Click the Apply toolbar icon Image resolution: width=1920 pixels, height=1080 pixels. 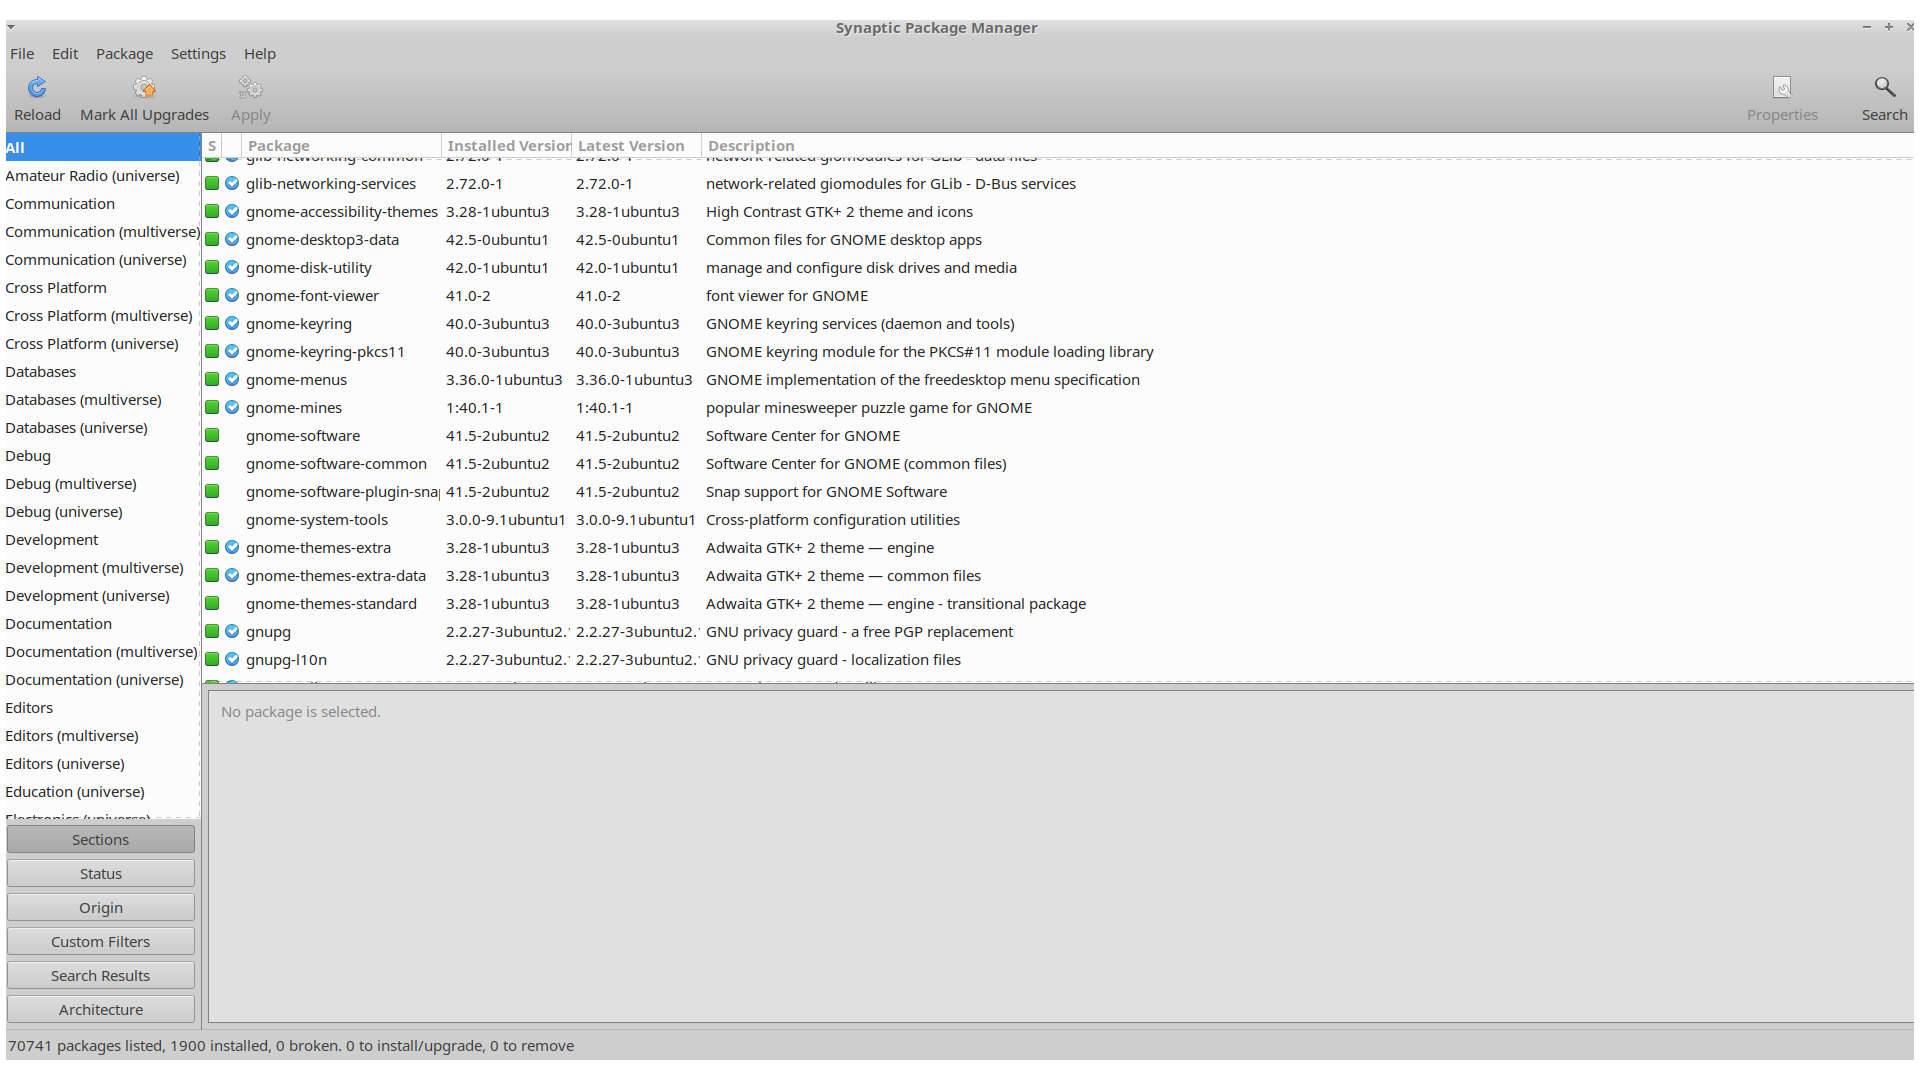click(x=250, y=88)
